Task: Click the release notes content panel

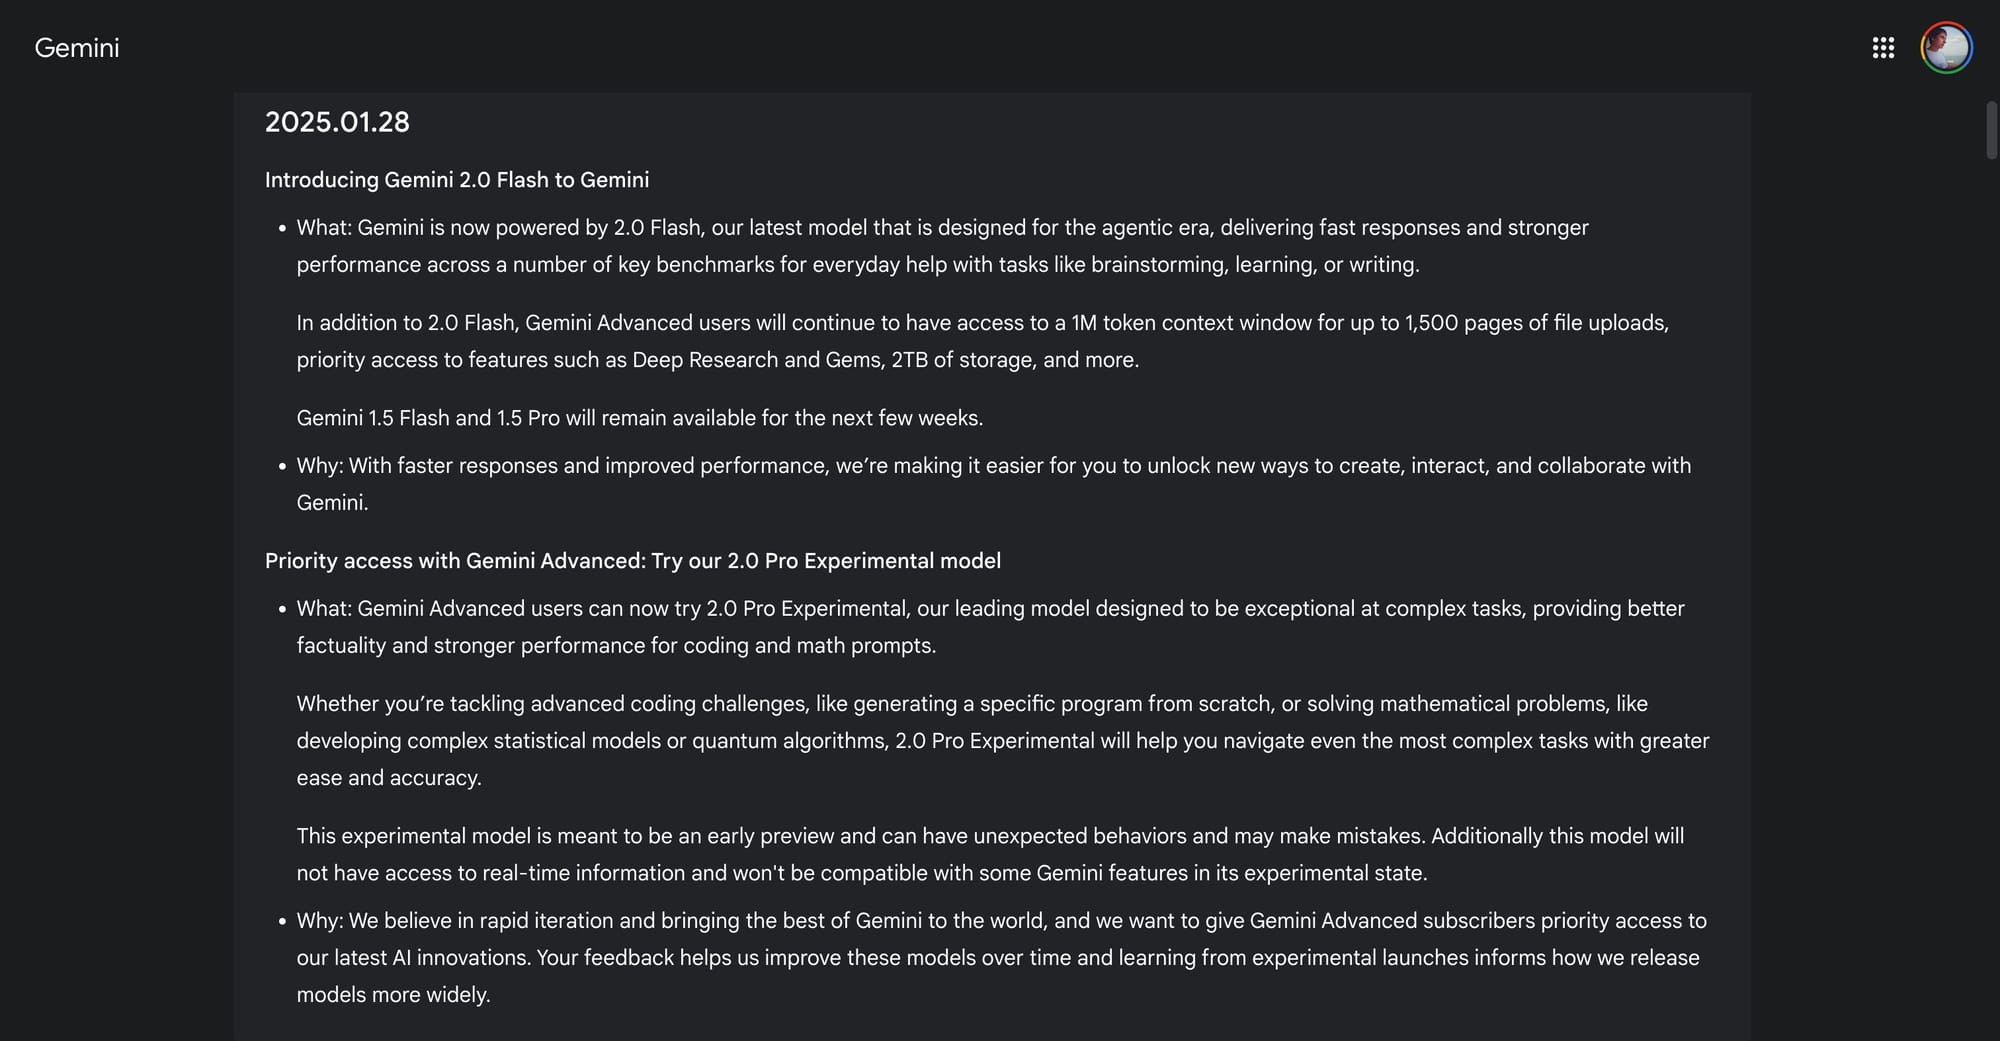Action: point(991,560)
